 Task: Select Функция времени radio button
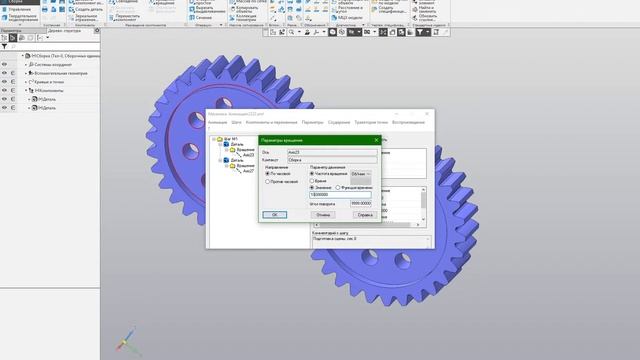338,187
